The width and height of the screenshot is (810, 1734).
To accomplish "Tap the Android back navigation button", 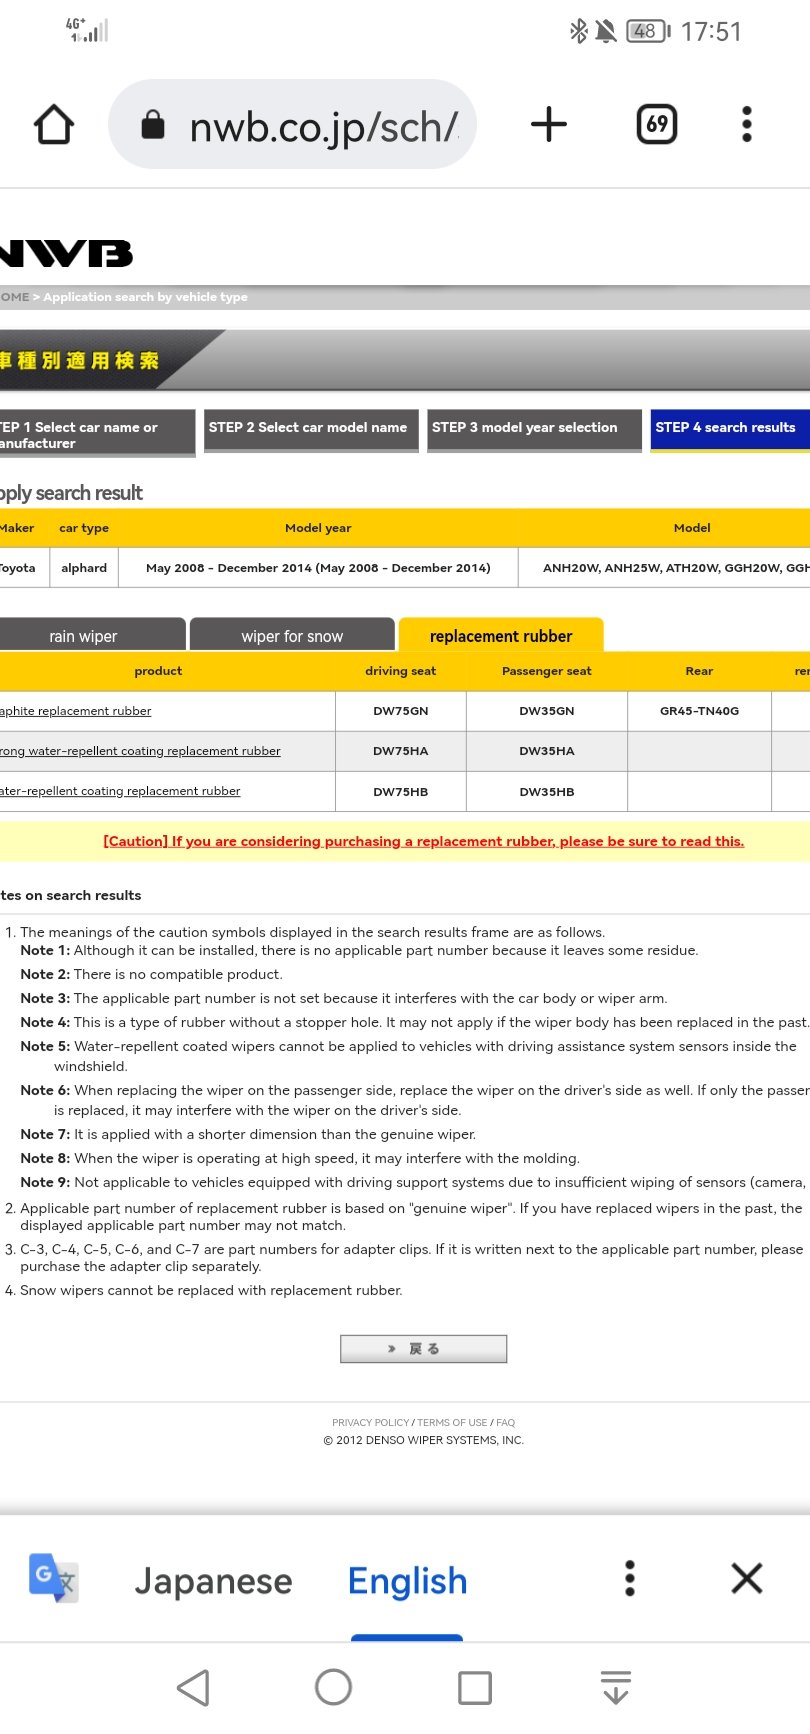I will (193, 1688).
